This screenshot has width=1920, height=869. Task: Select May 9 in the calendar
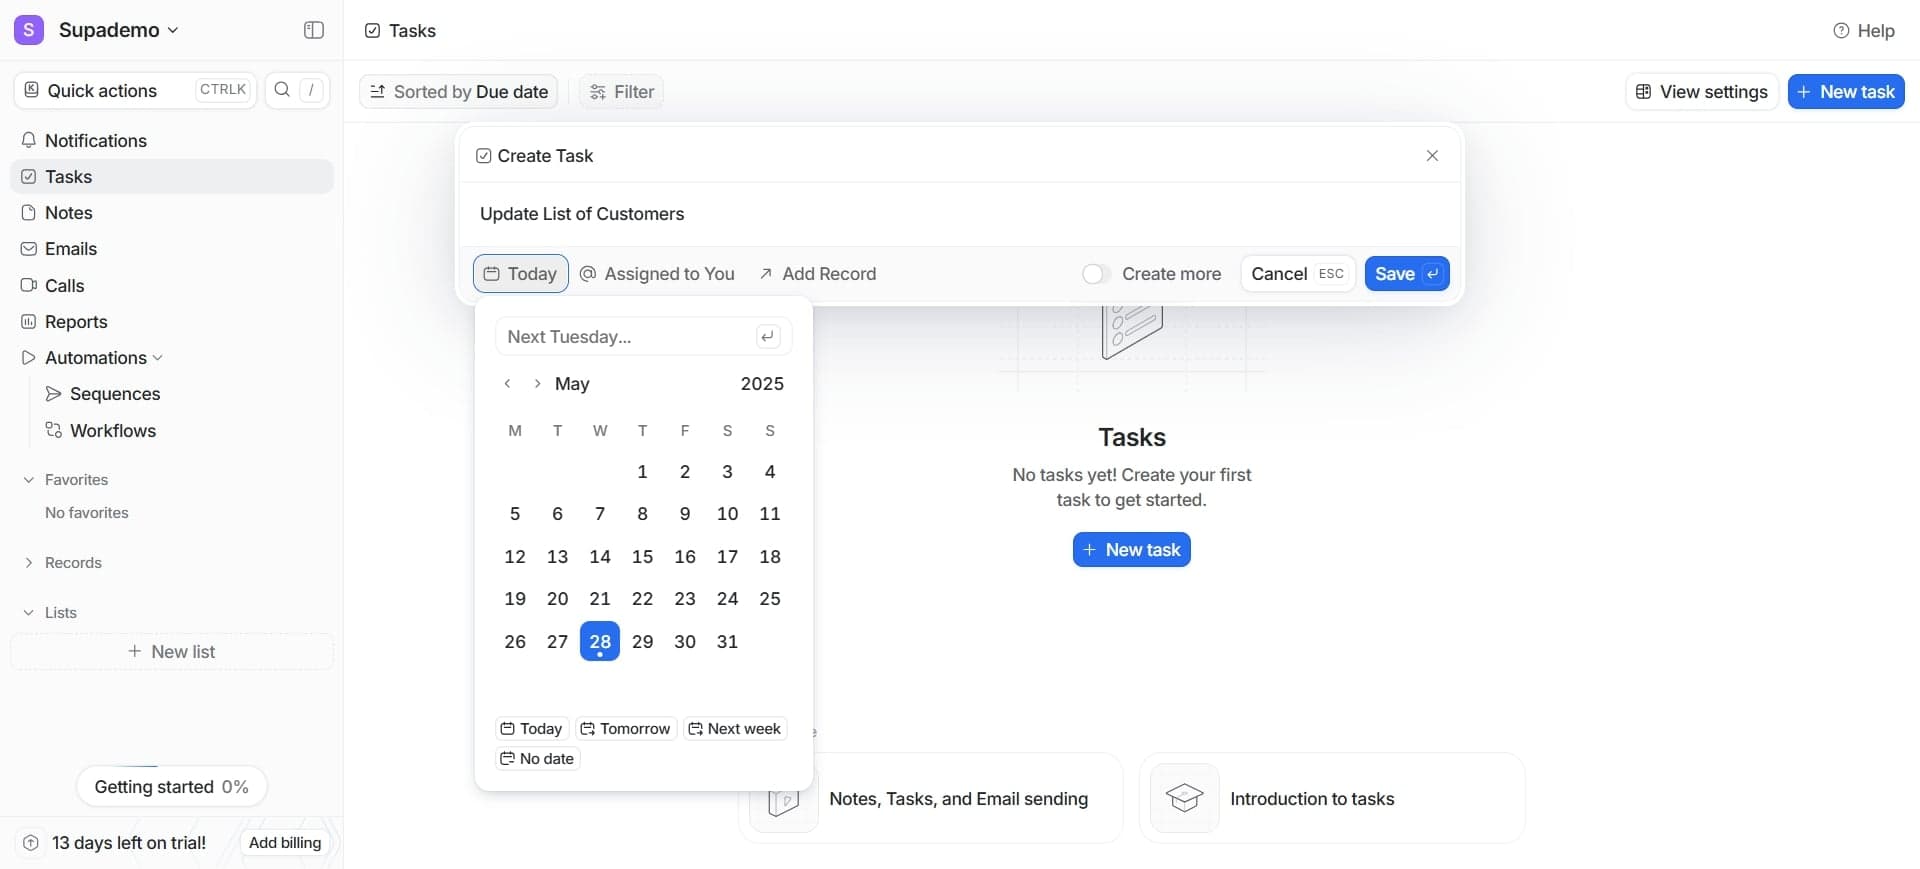[x=685, y=514]
